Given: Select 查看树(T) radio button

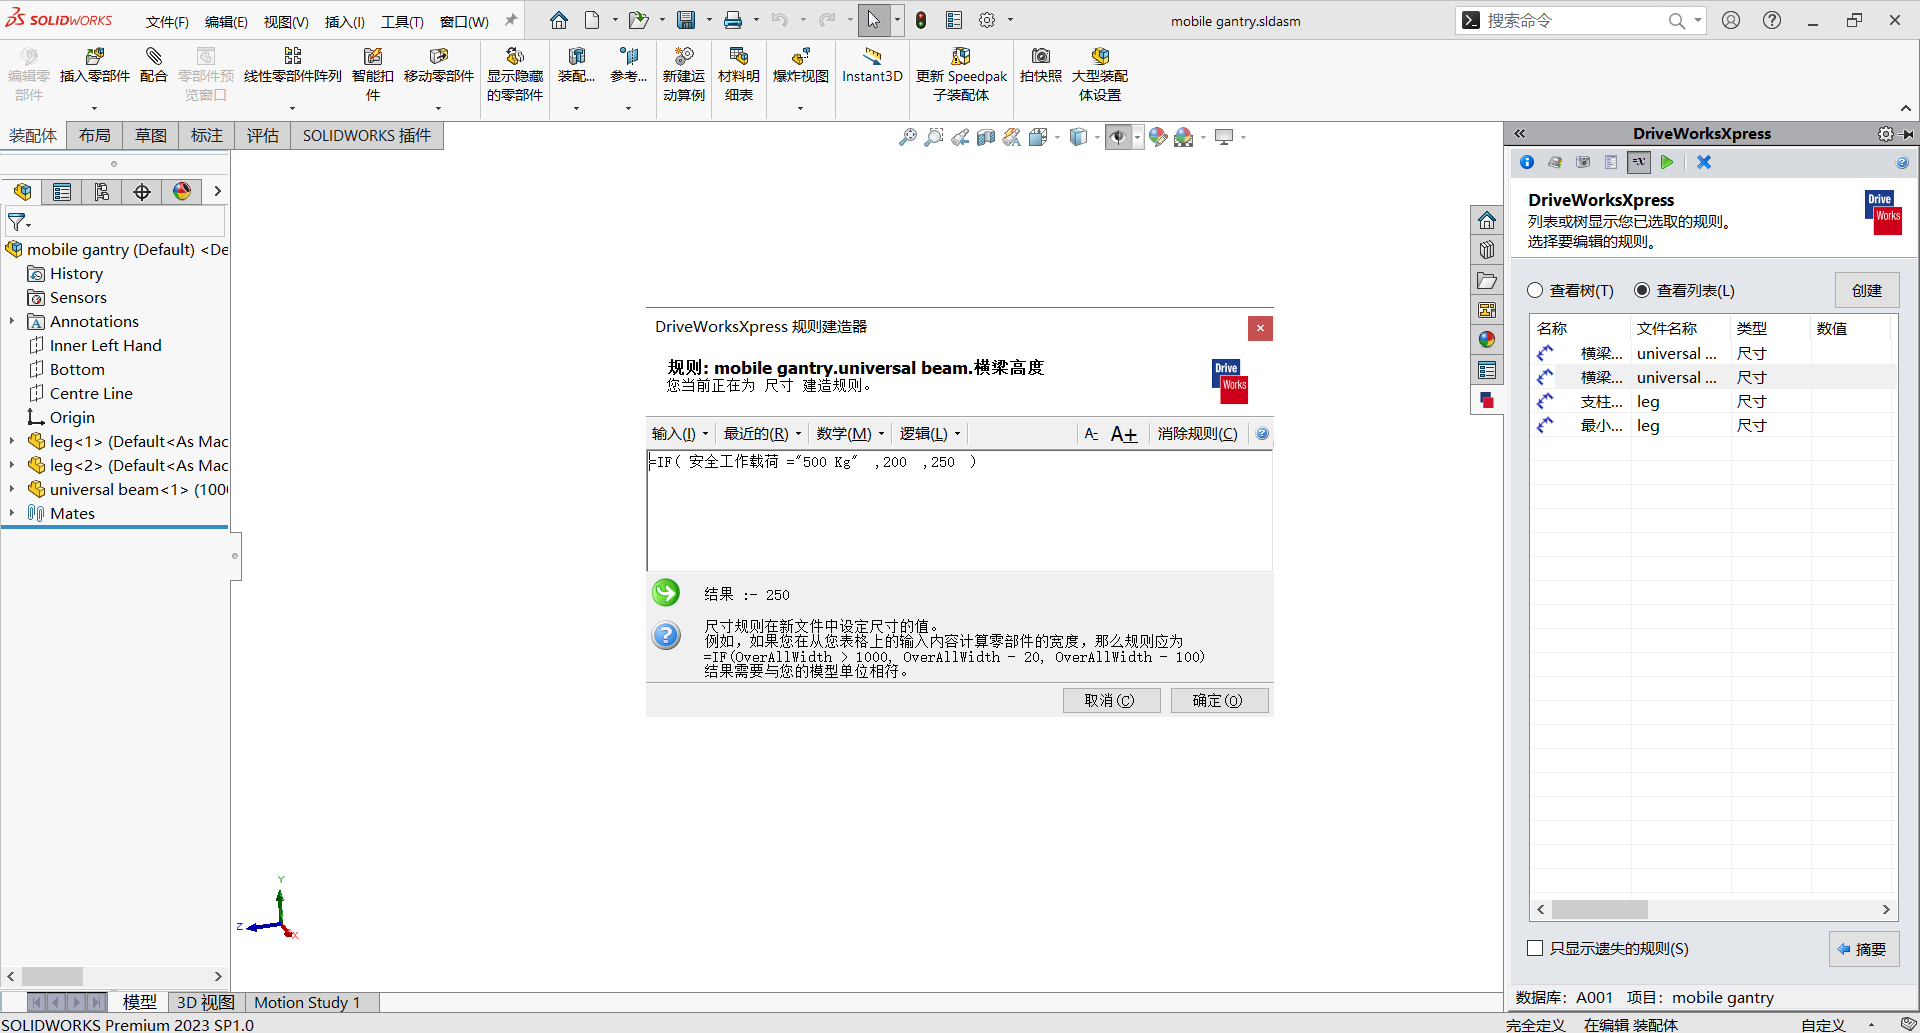Looking at the screenshot, I should pyautogui.click(x=1535, y=290).
